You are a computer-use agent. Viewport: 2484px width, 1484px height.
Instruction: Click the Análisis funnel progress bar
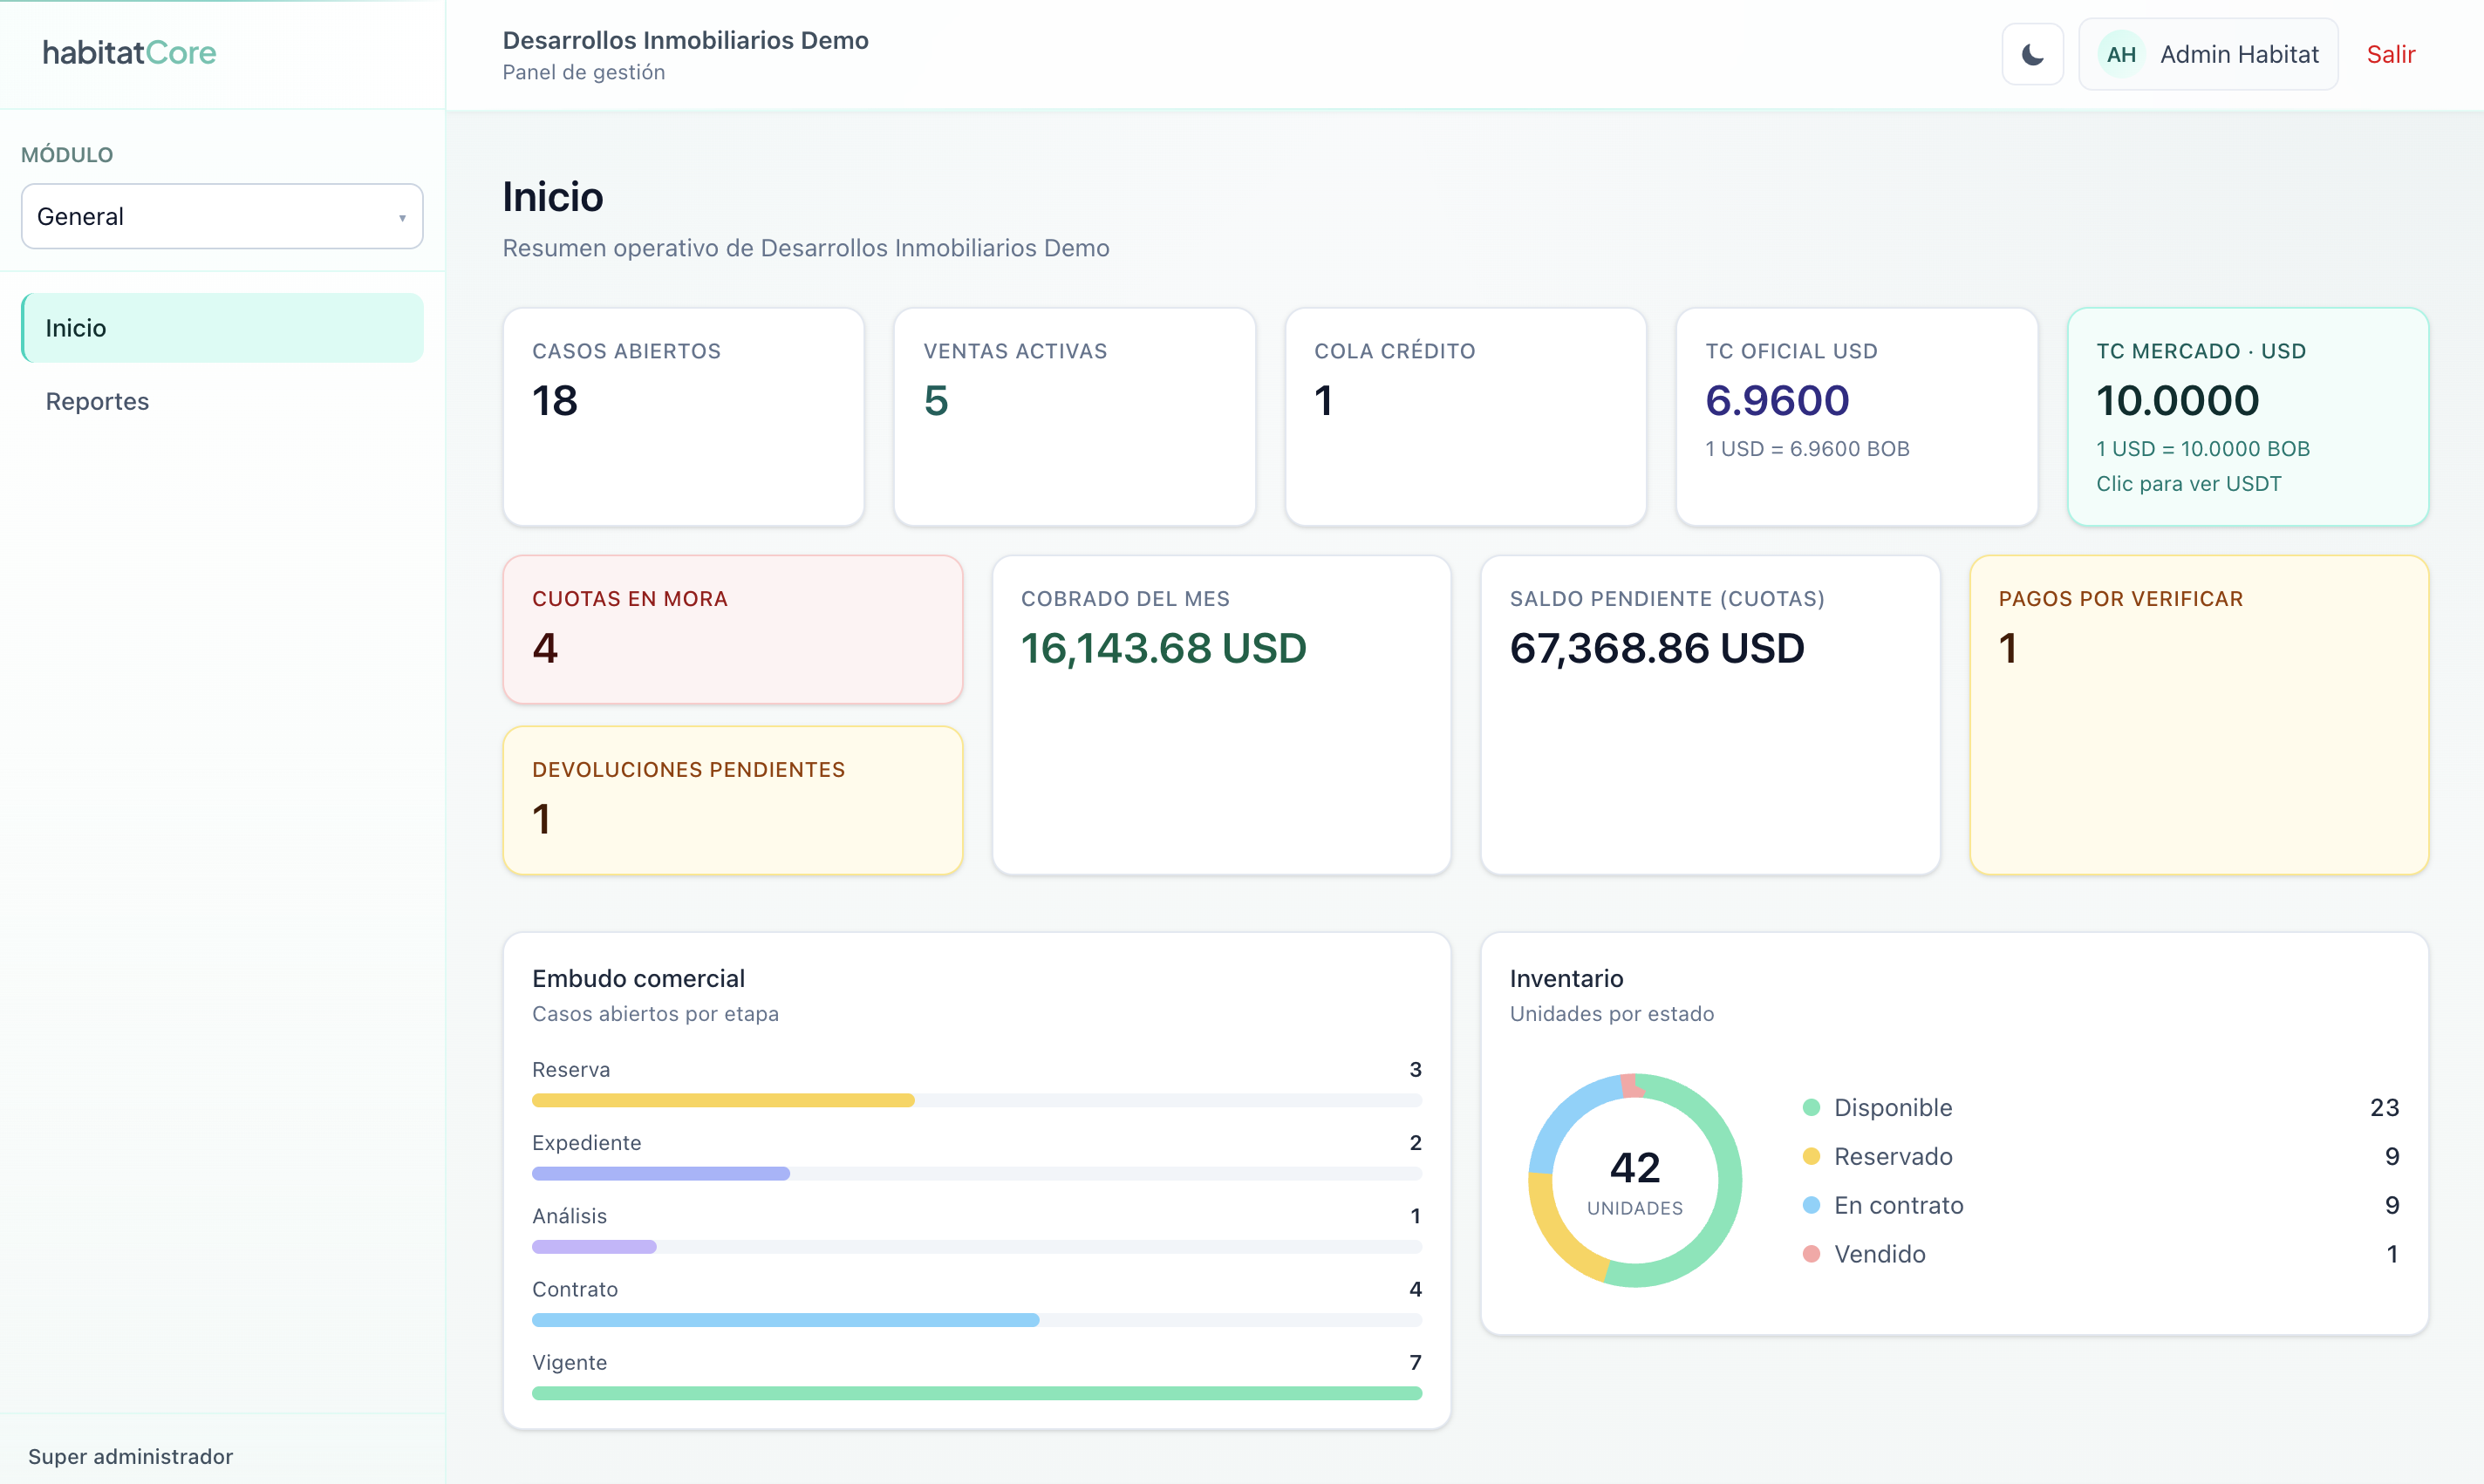977,1247
